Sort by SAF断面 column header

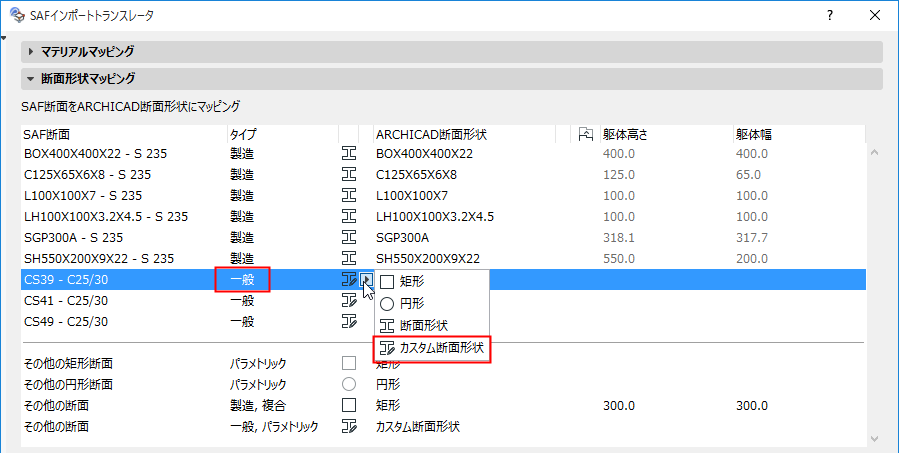coord(124,134)
